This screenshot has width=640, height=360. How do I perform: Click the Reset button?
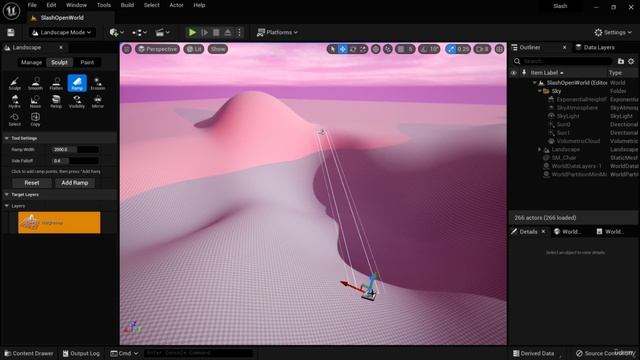click(32, 183)
